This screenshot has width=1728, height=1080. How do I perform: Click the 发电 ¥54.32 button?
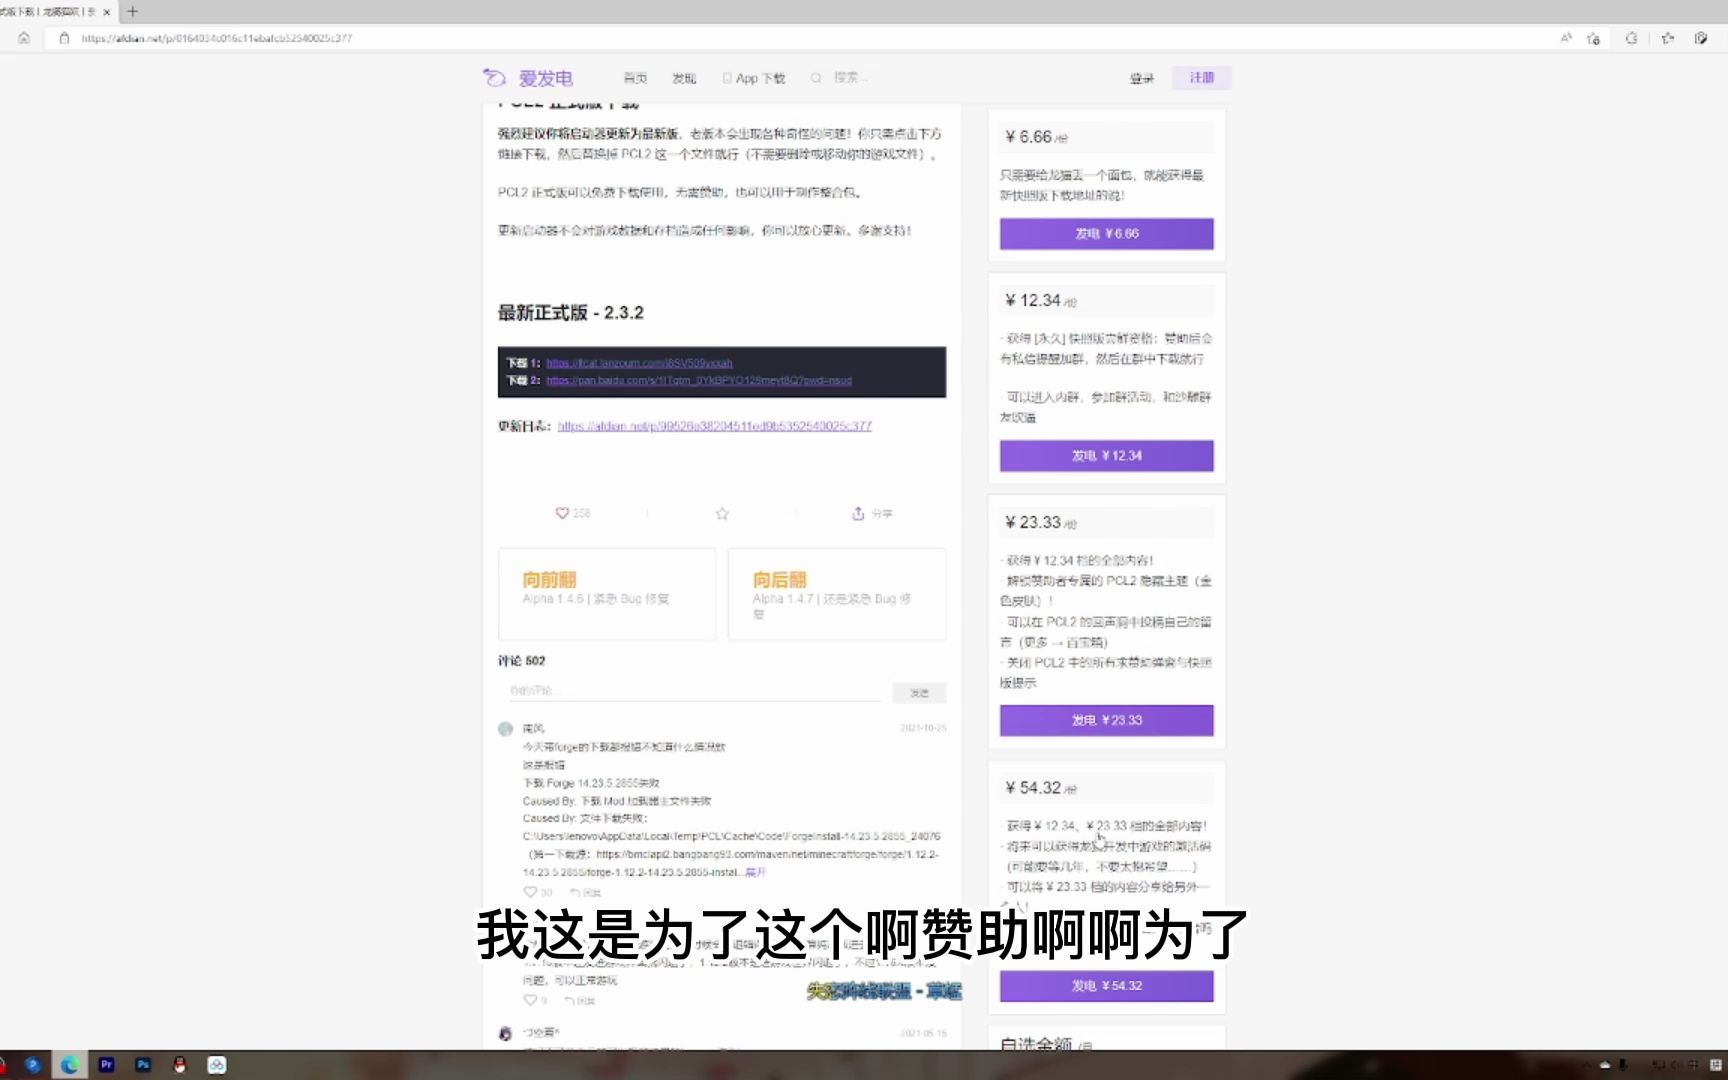click(1106, 985)
